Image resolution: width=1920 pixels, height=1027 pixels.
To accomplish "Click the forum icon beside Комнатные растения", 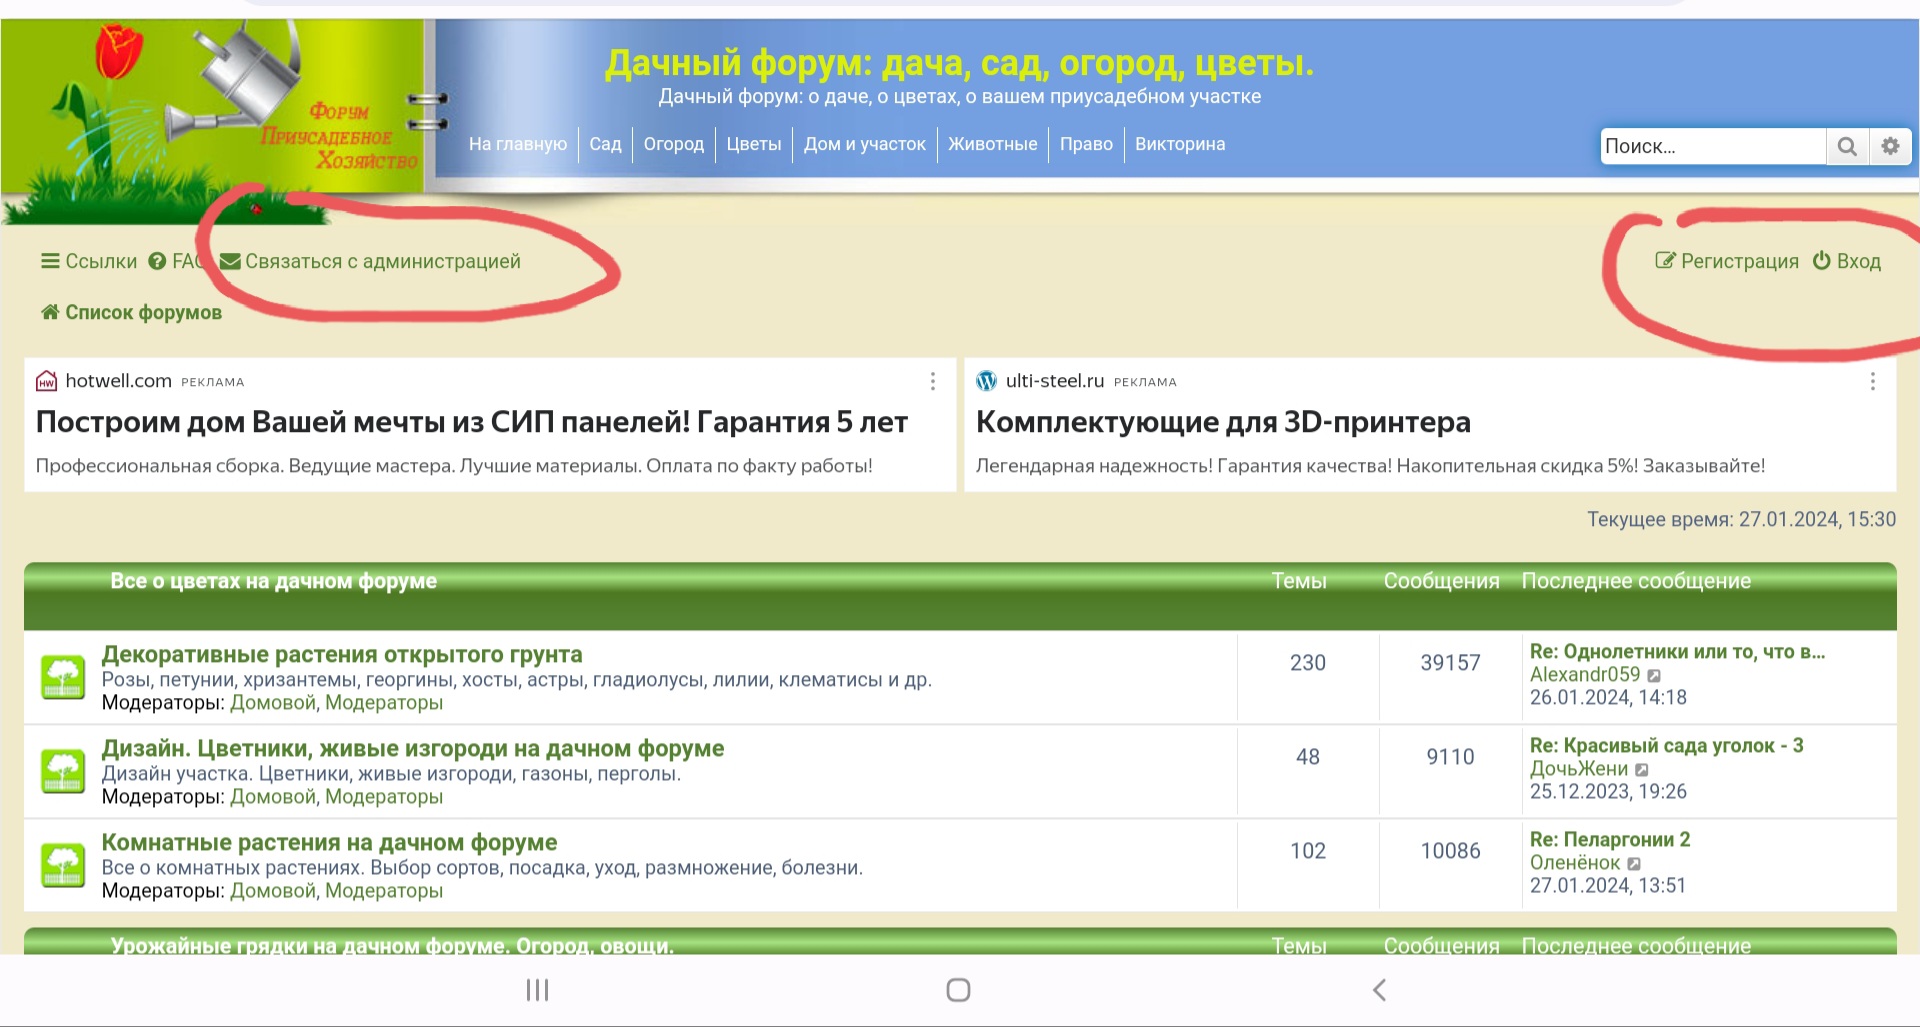I will coord(63,865).
